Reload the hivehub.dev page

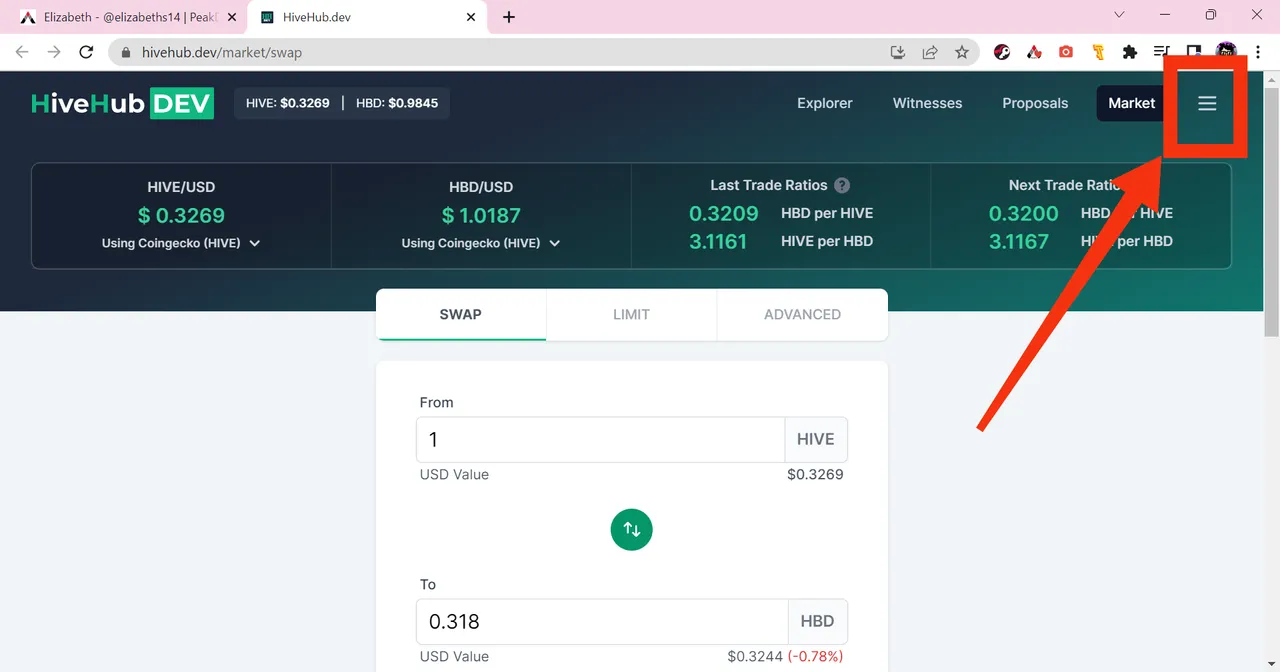[87, 52]
